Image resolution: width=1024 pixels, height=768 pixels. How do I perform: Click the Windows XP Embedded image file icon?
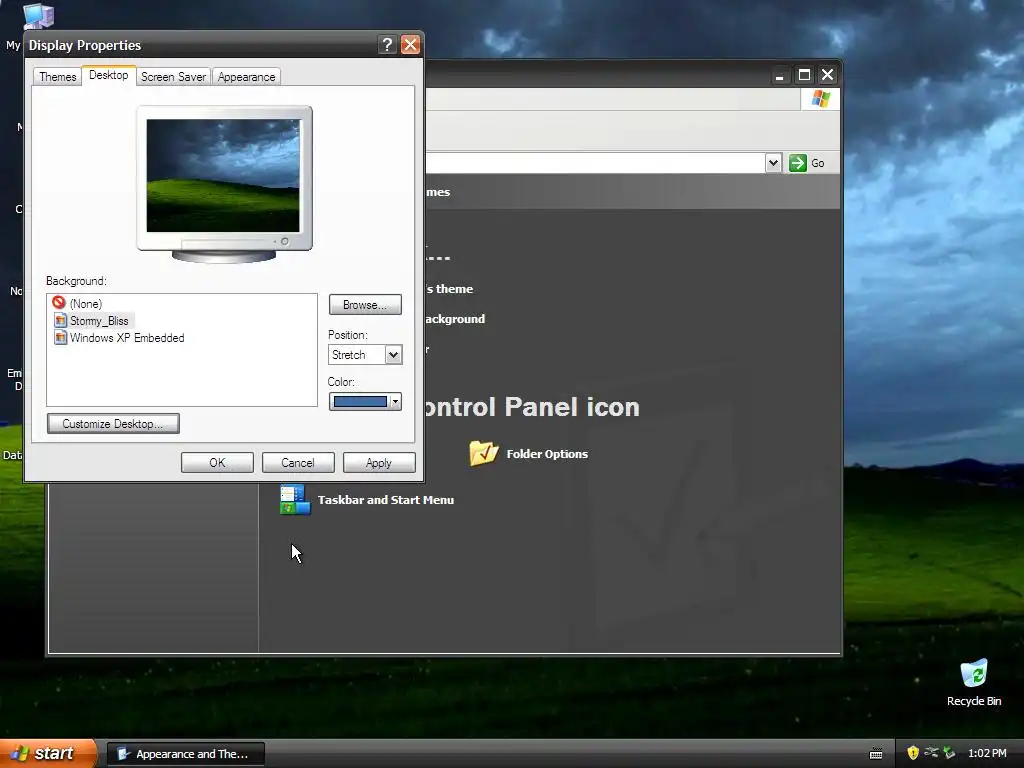[x=61, y=337]
